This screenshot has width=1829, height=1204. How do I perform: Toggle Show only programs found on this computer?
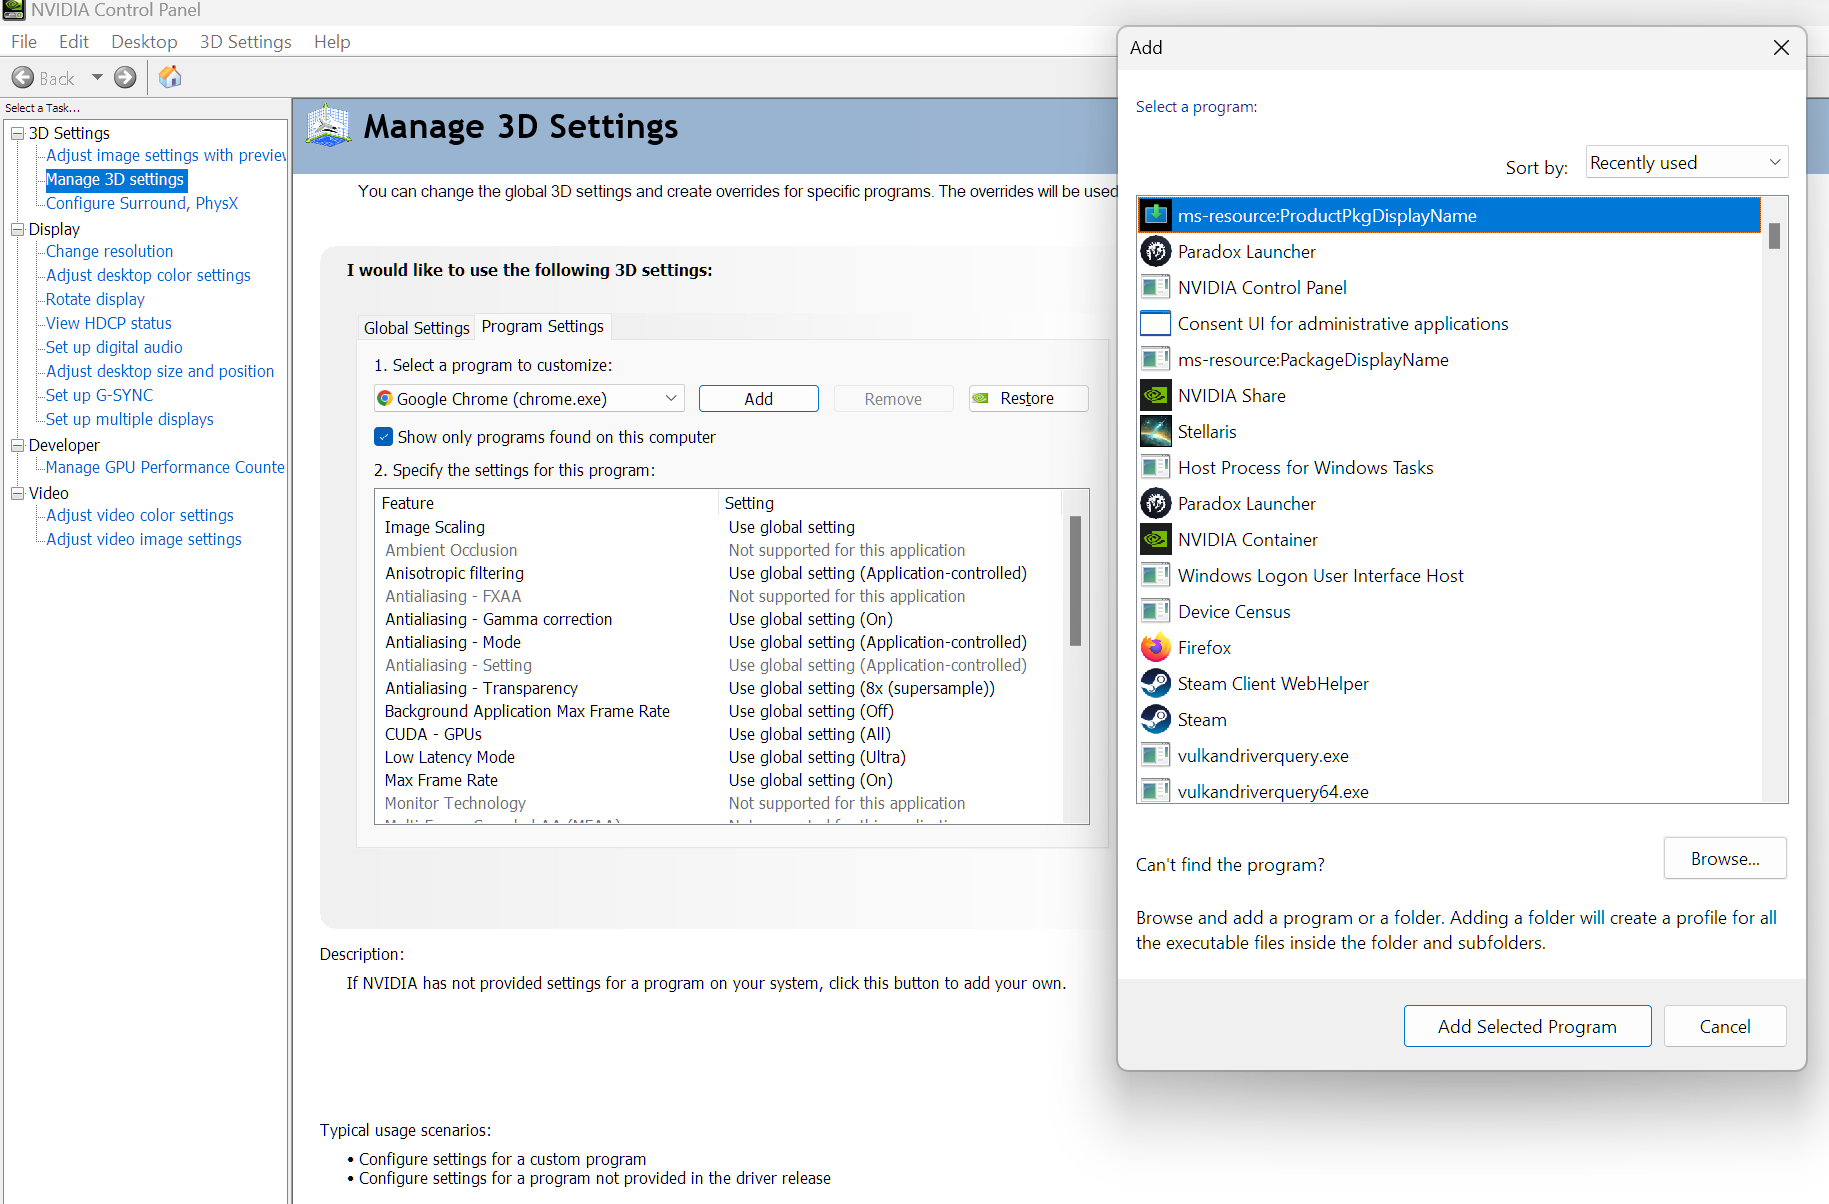pos(383,436)
